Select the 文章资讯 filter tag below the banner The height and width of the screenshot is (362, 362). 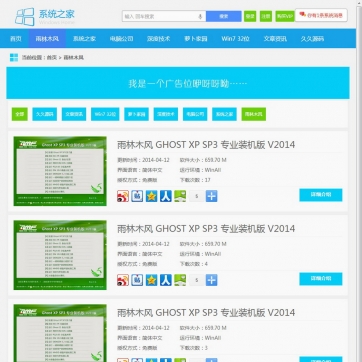click(x=74, y=114)
